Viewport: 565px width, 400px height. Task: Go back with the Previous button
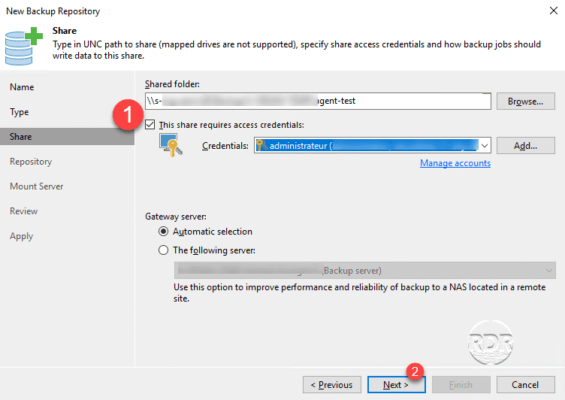(x=332, y=385)
